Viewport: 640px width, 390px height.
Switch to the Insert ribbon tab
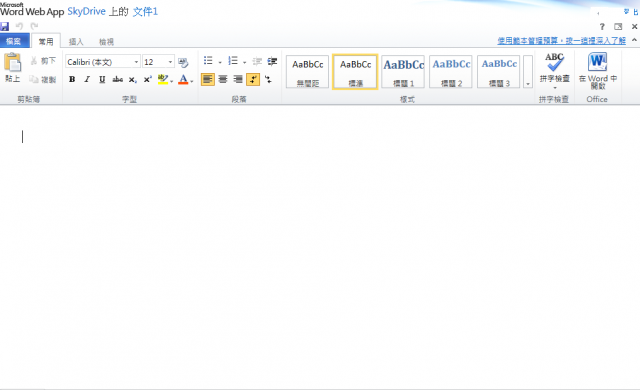[x=76, y=42]
